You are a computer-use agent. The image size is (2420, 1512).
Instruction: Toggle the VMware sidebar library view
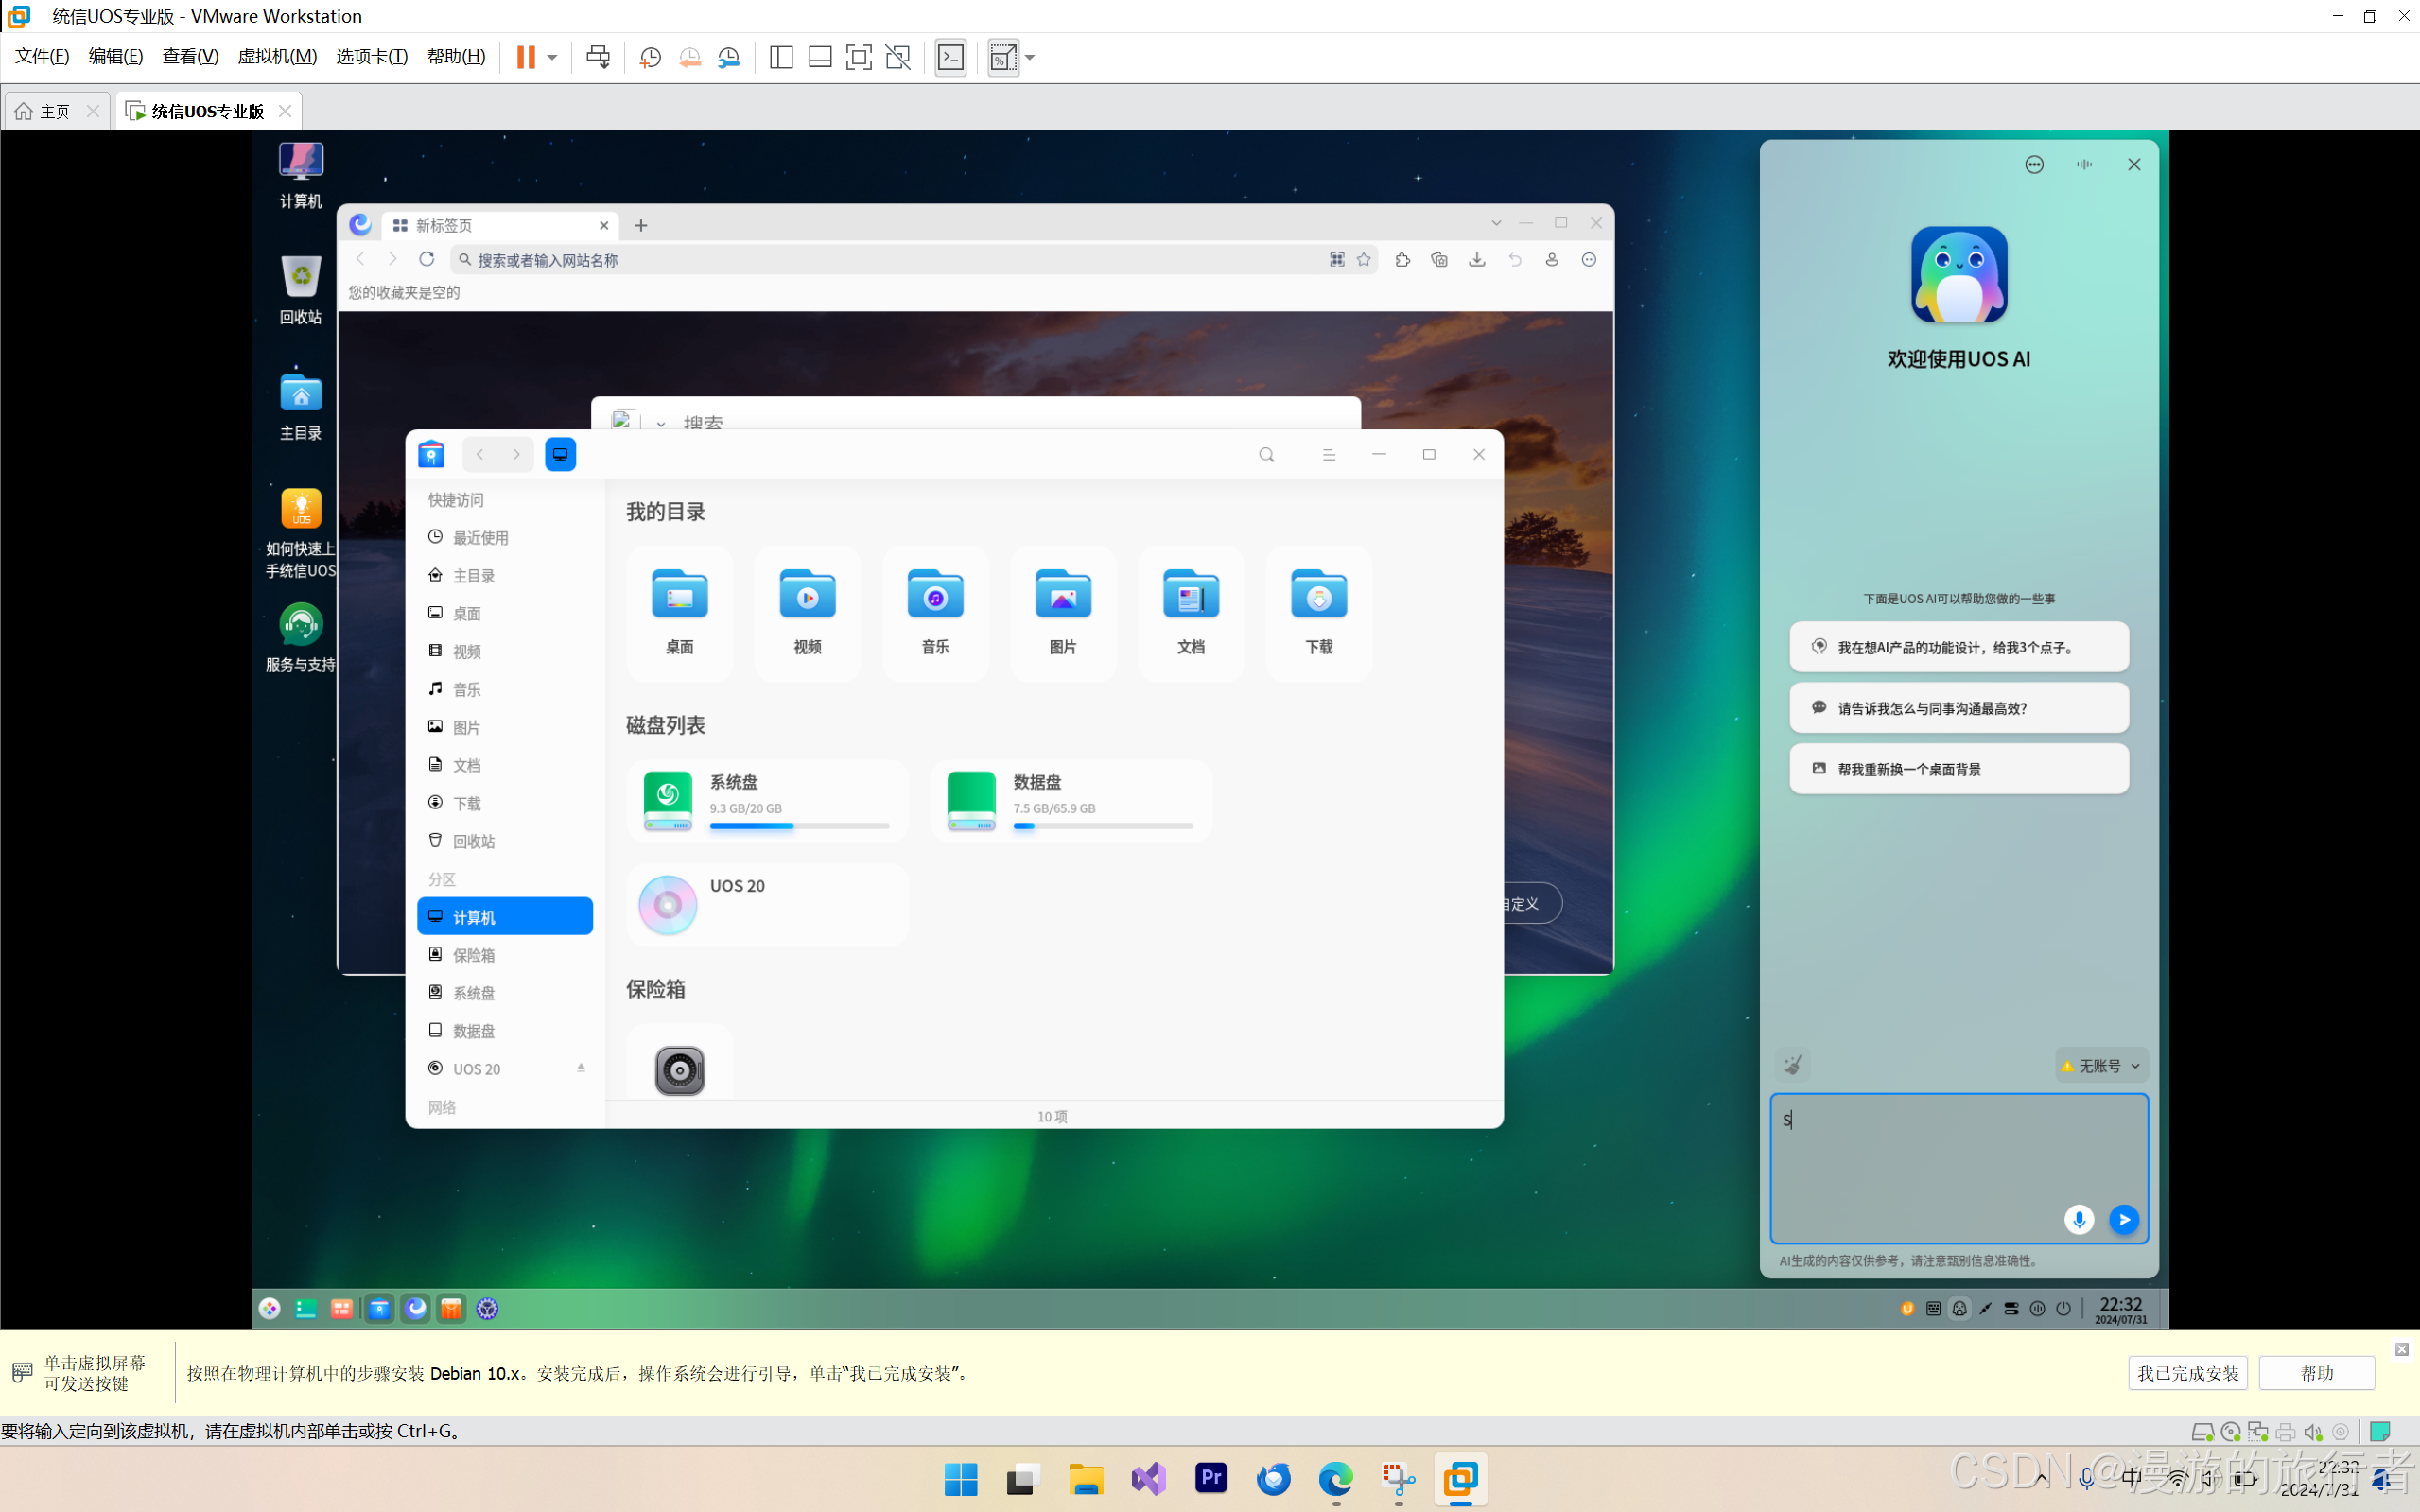coord(781,57)
